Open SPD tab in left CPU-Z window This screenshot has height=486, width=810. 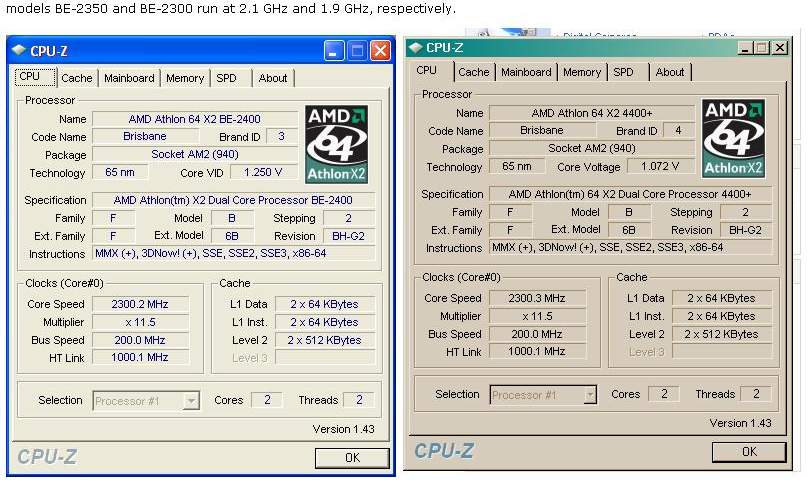pyautogui.click(x=226, y=78)
